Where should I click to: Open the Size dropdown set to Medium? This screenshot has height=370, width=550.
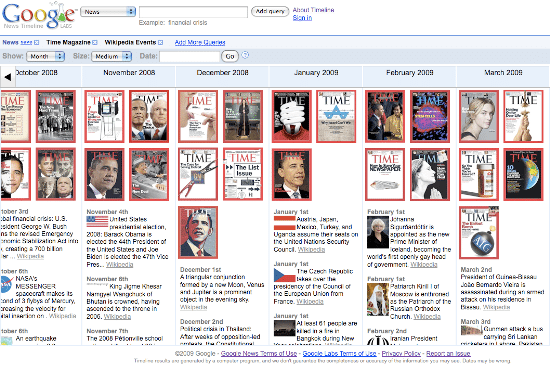(x=112, y=56)
